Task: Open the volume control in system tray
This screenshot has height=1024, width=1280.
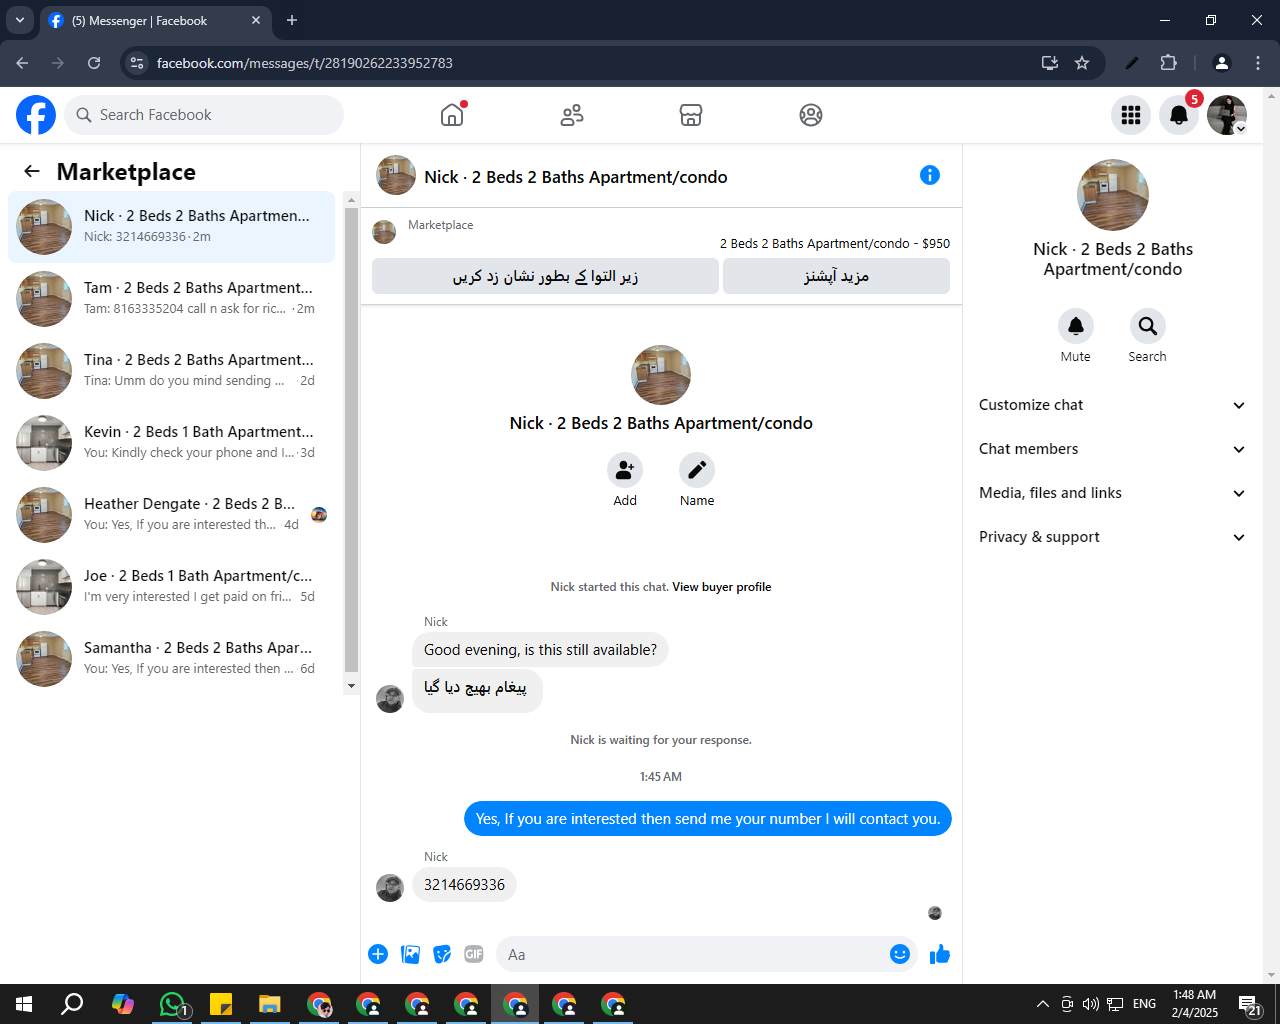Action: pos(1090,1004)
